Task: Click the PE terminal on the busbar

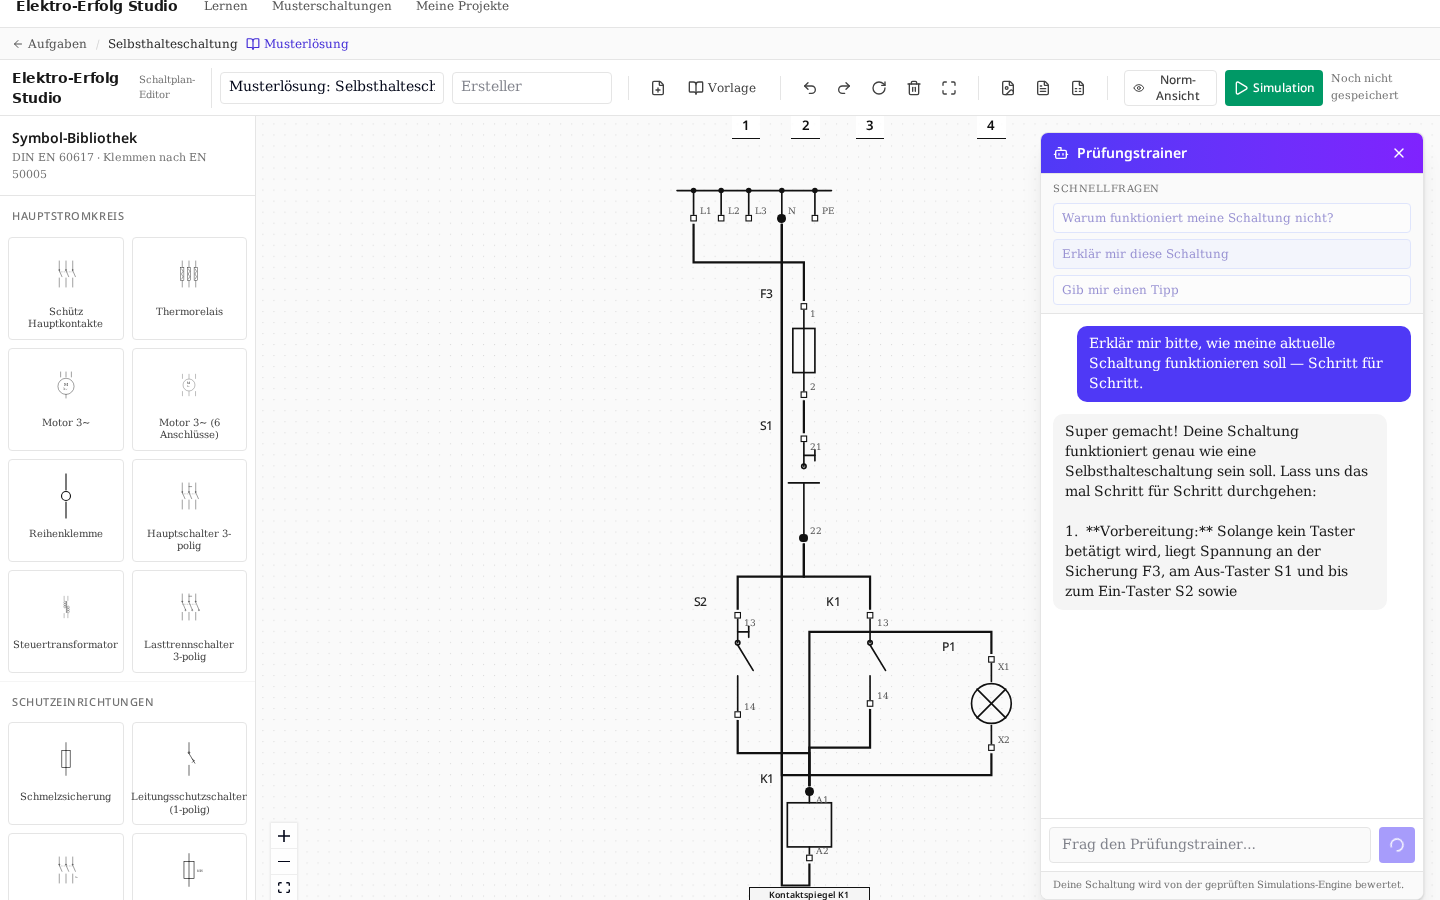Action: 815,217
